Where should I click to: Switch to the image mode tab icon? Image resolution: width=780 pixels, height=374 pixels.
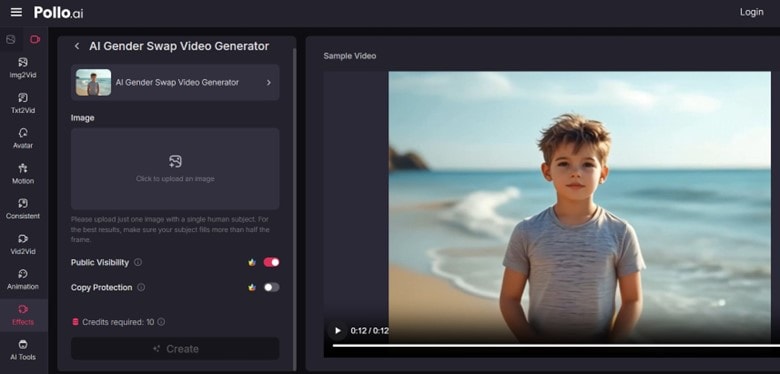point(10,40)
